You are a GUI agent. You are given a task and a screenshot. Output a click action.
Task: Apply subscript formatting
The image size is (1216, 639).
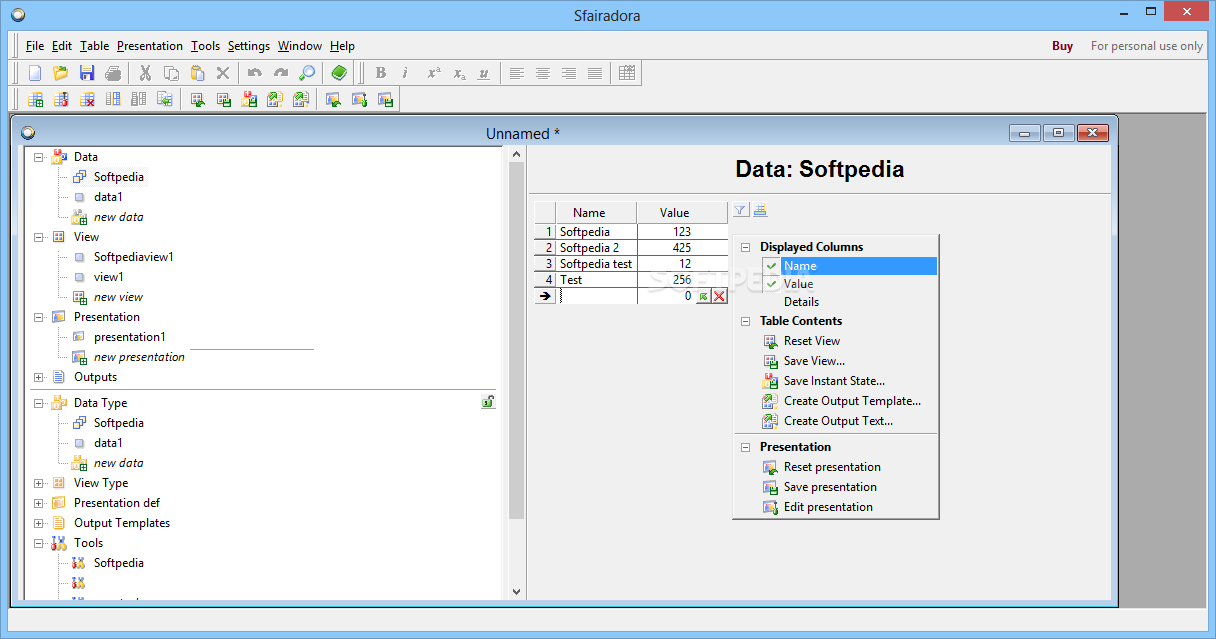pyautogui.click(x=459, y=73)
